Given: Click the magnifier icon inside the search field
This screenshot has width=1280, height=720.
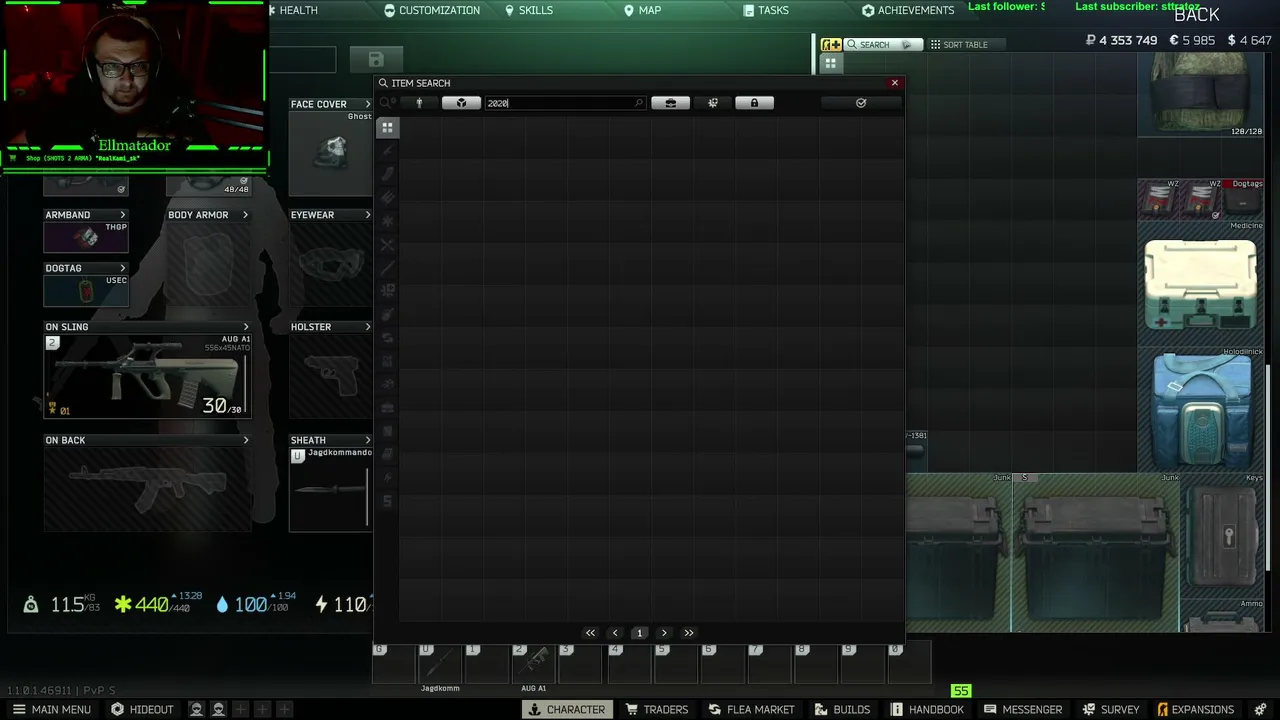Looking at the screenshot, I should click(638, 103).
